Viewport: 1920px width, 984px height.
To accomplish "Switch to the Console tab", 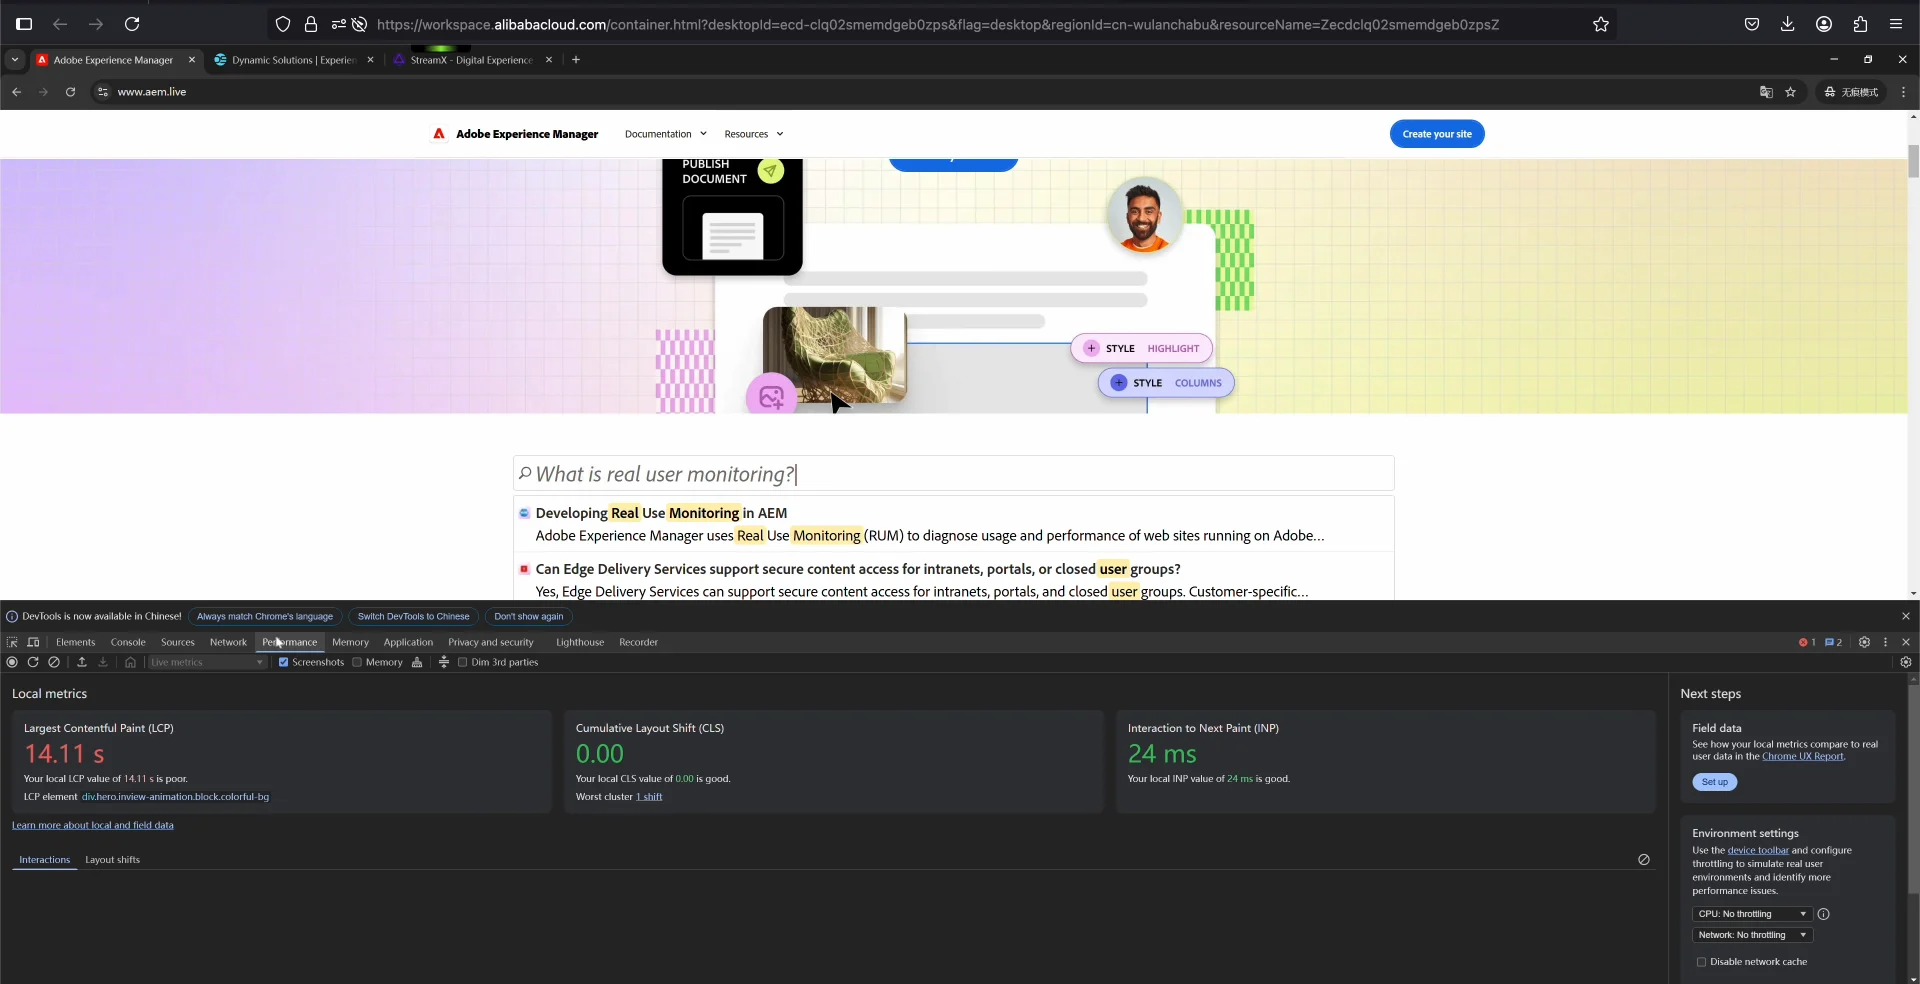I will click(x=128, y=642).
